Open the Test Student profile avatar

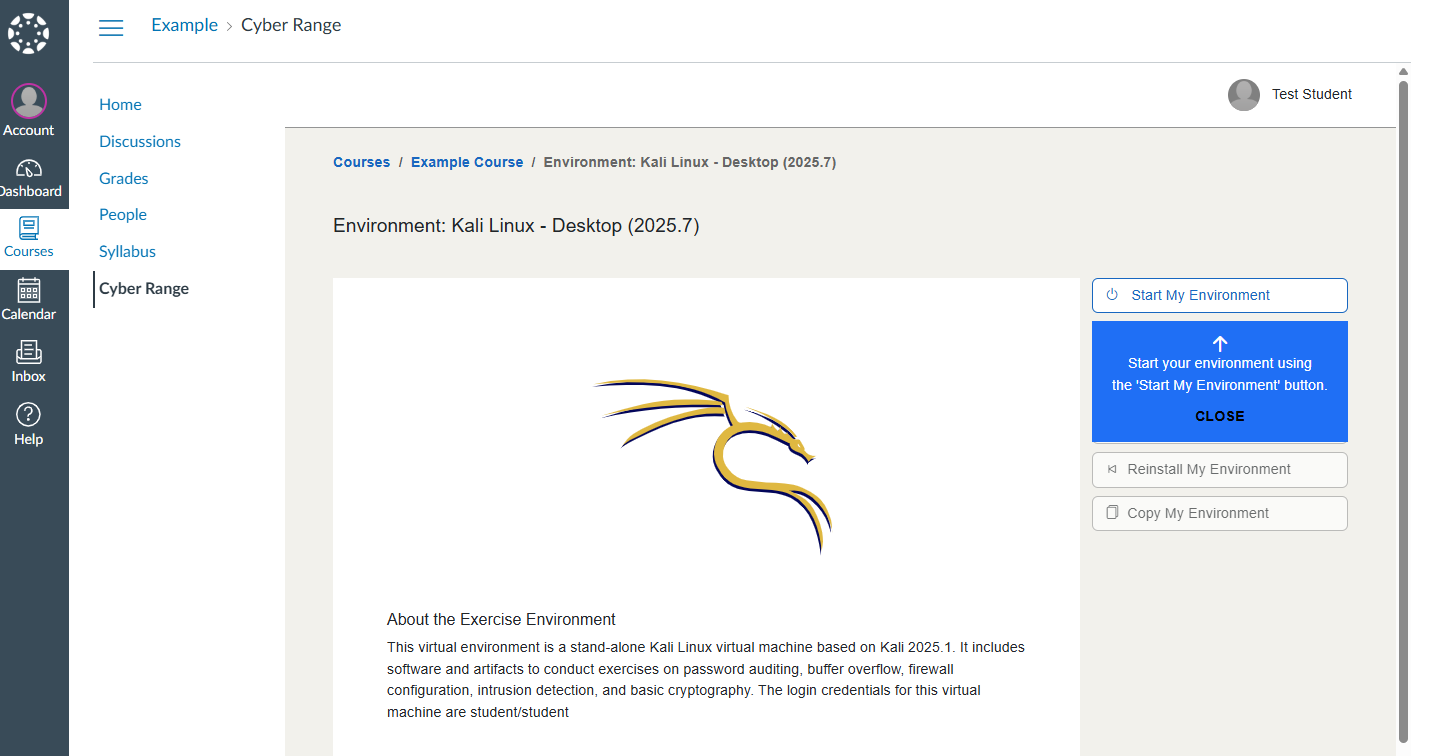pos(1243,94)
